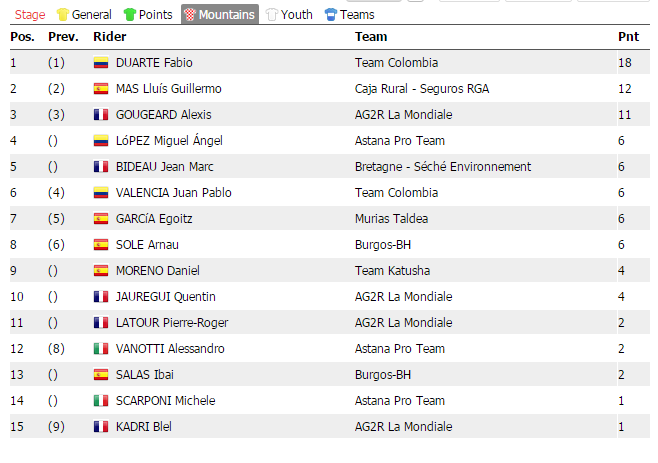This screenshot has width=658, height=463.
Task: Click Spanish flag next to GARCíA Egoitz
Action: 101,219
